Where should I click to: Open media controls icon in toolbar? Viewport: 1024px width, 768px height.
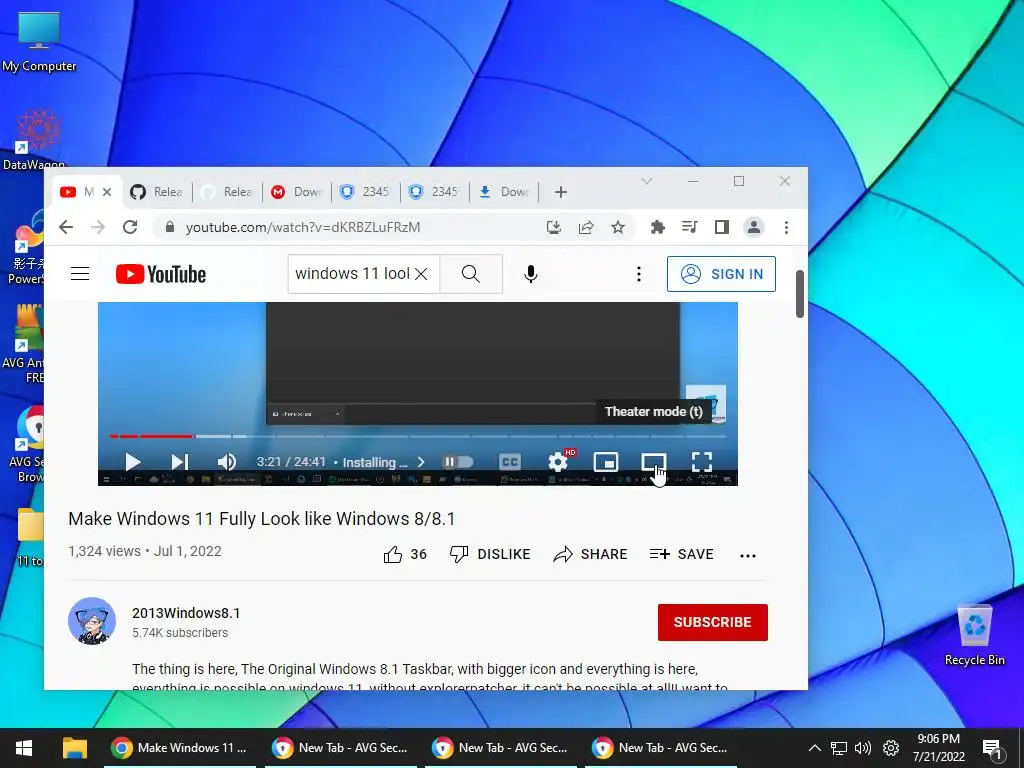point(690,227)
